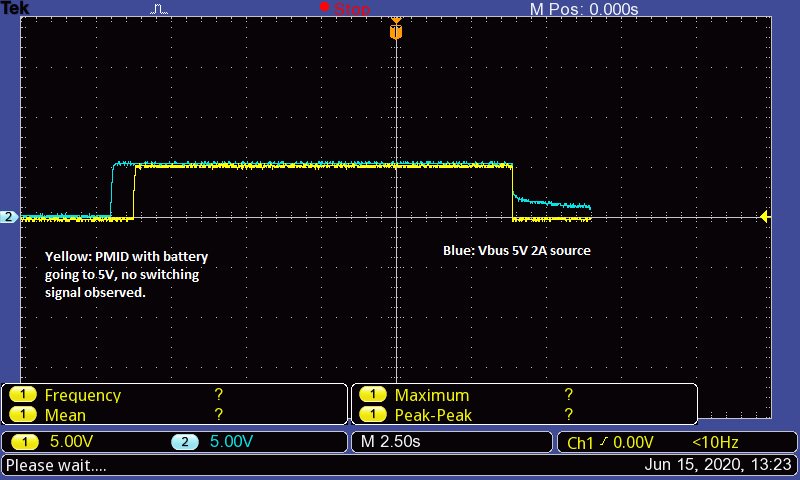Click the question mark value beside Peak-Peak
This screenshot has height=480, width=800.
click(x=568, y=414)
